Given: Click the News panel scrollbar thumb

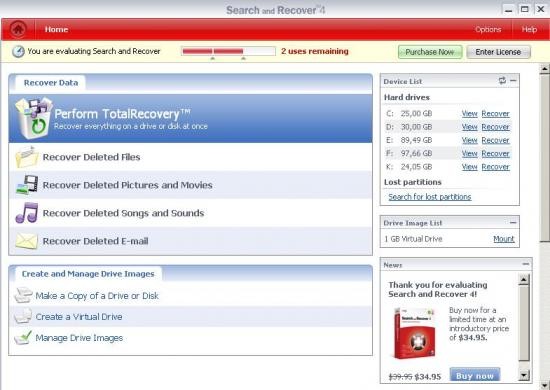Looking at the screenshot, I should [523, 323].
